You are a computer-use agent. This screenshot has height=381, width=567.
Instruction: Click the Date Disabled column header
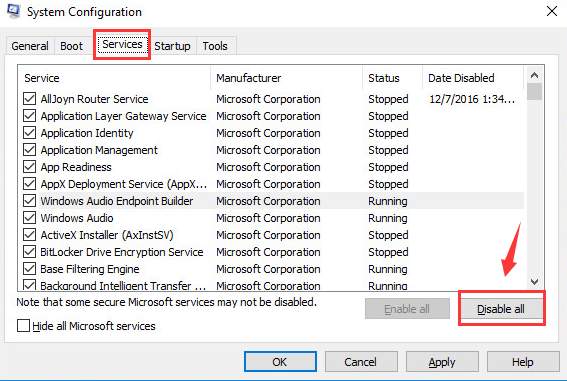[473, 78]
